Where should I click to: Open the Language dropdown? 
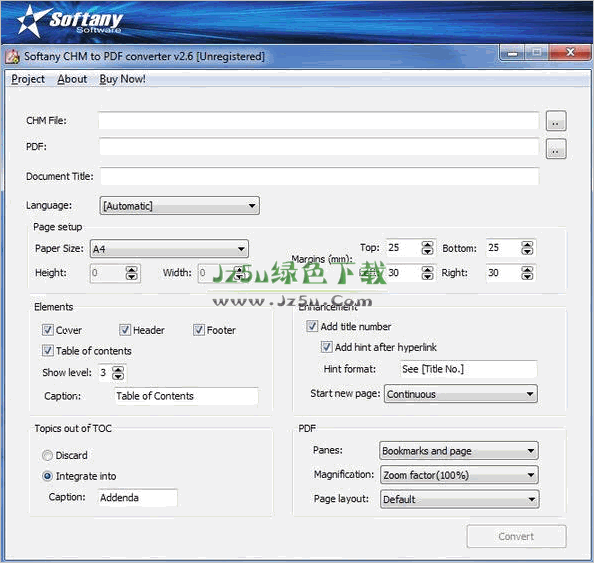(x=180, y=206)
